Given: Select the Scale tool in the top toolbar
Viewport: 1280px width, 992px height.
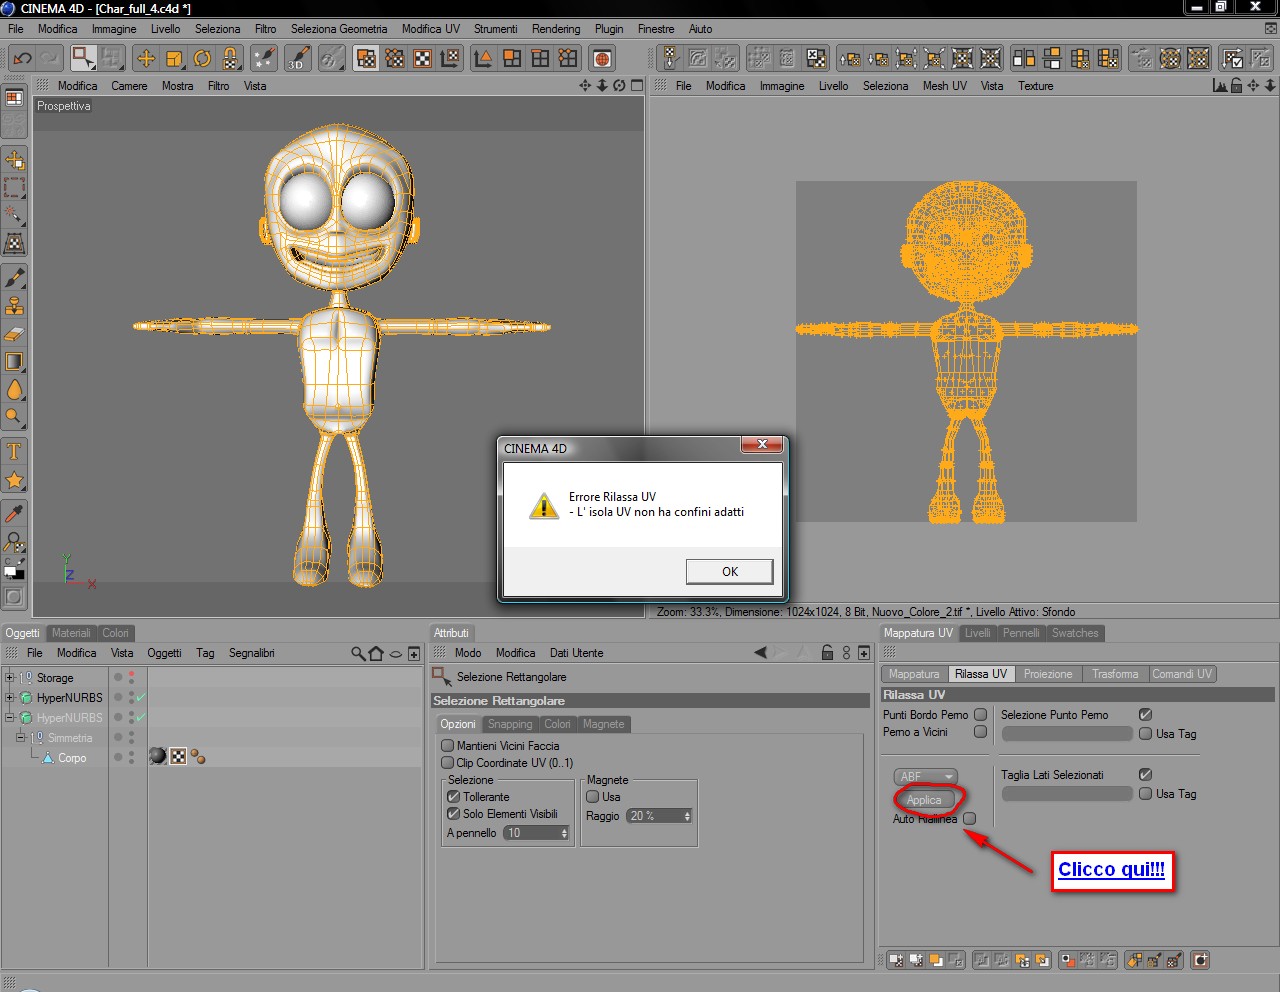Looking at the screenshot, I should click(174, 58).
